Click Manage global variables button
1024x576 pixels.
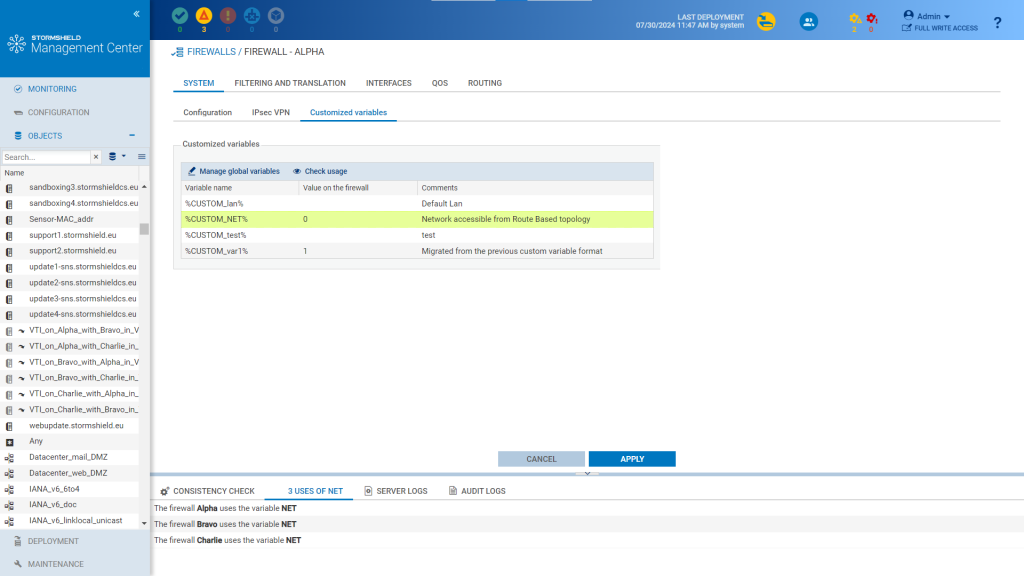tap(234, 171)
